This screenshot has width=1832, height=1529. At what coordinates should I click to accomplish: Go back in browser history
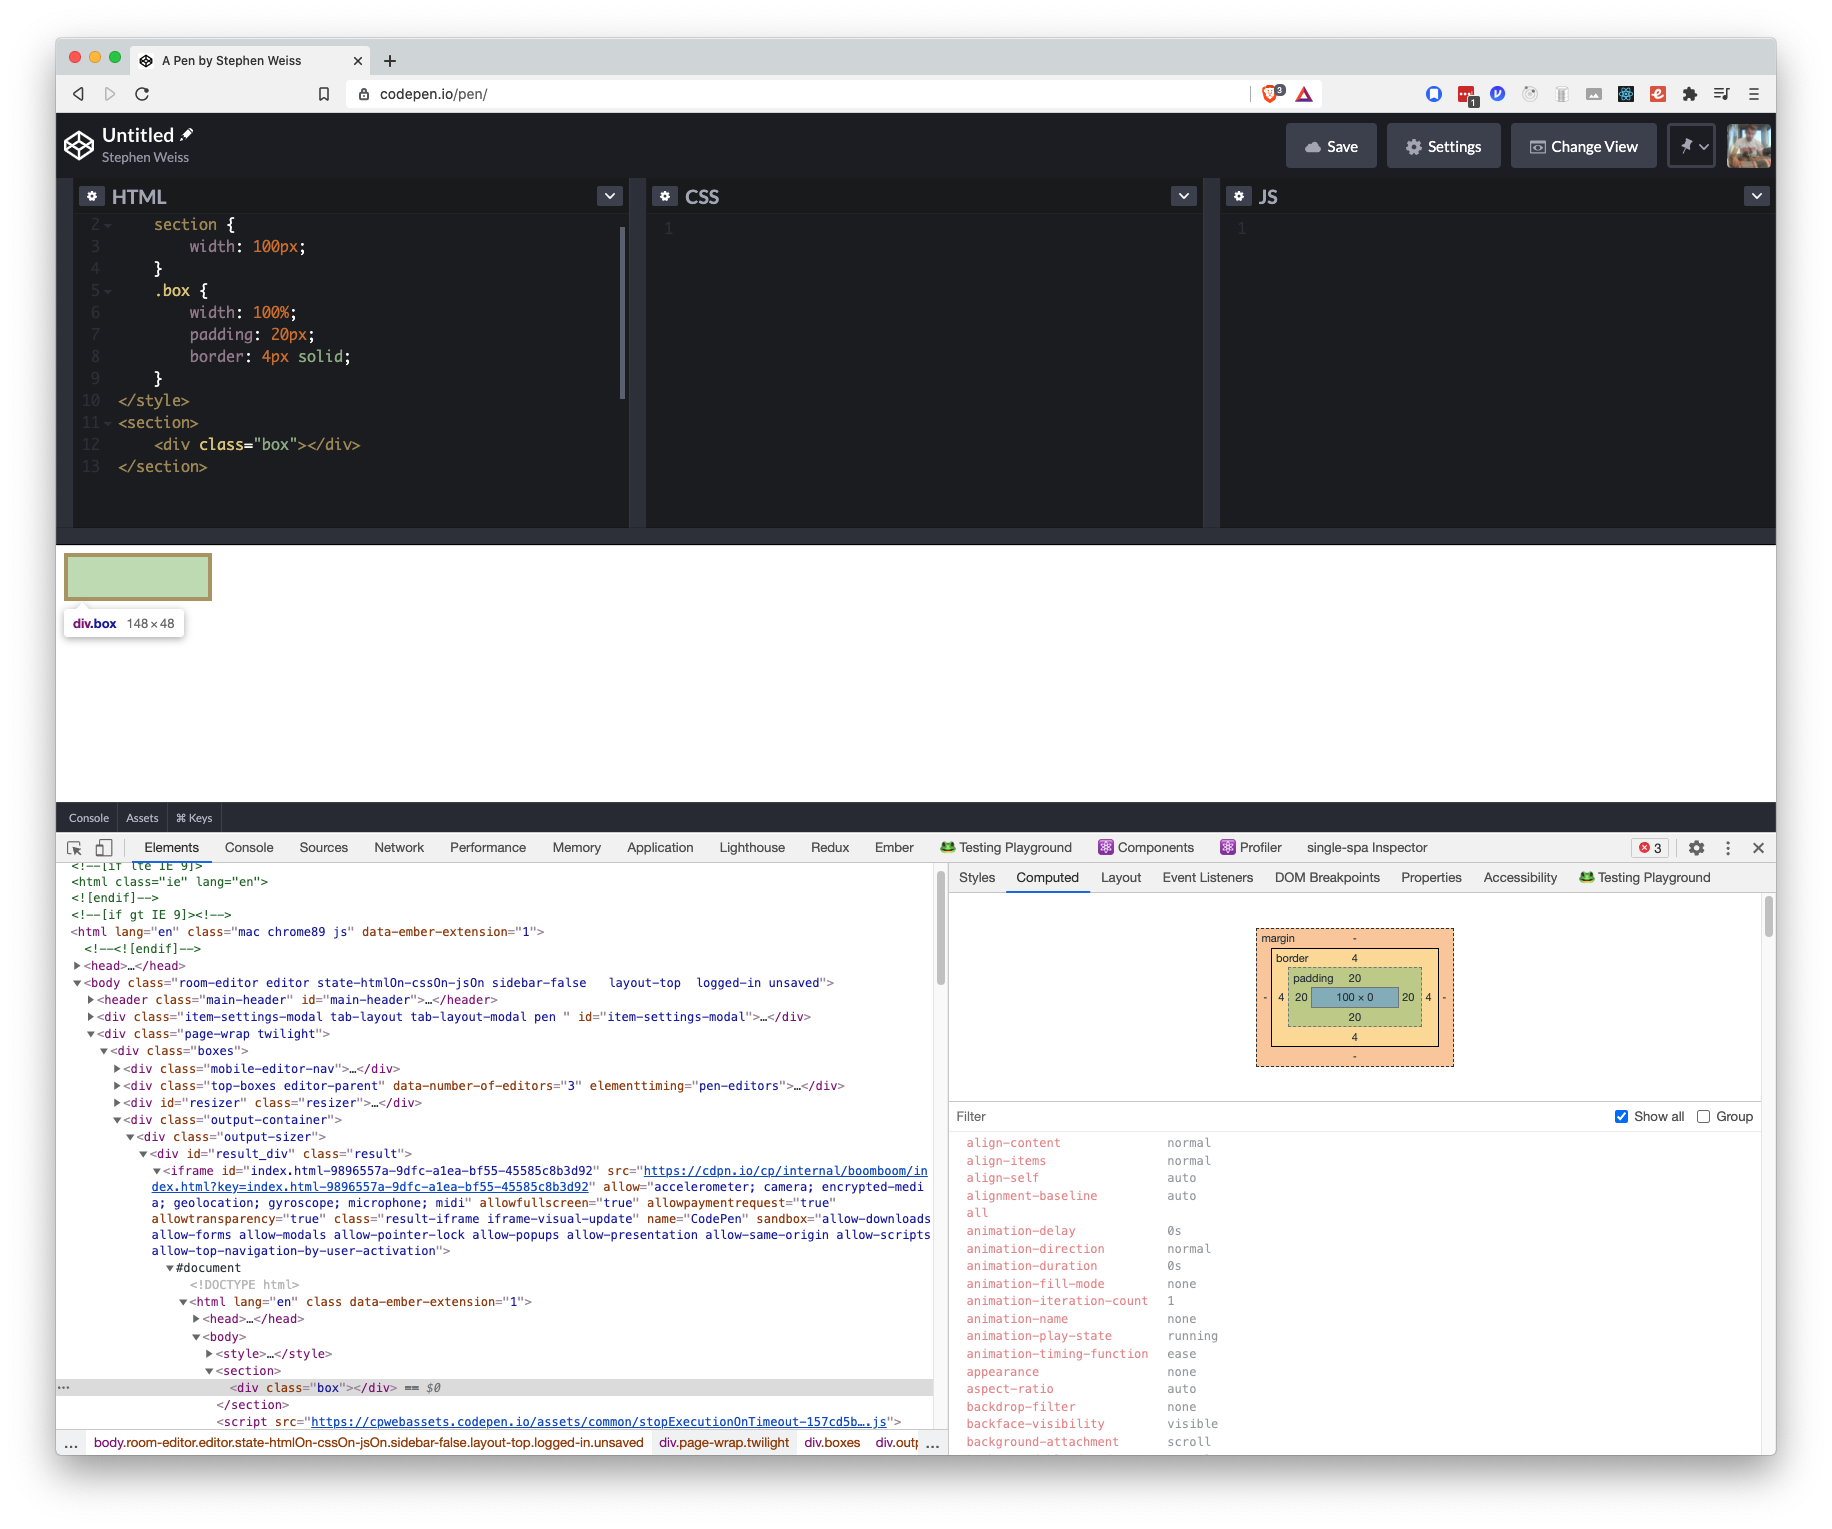(x=78, y=94)
